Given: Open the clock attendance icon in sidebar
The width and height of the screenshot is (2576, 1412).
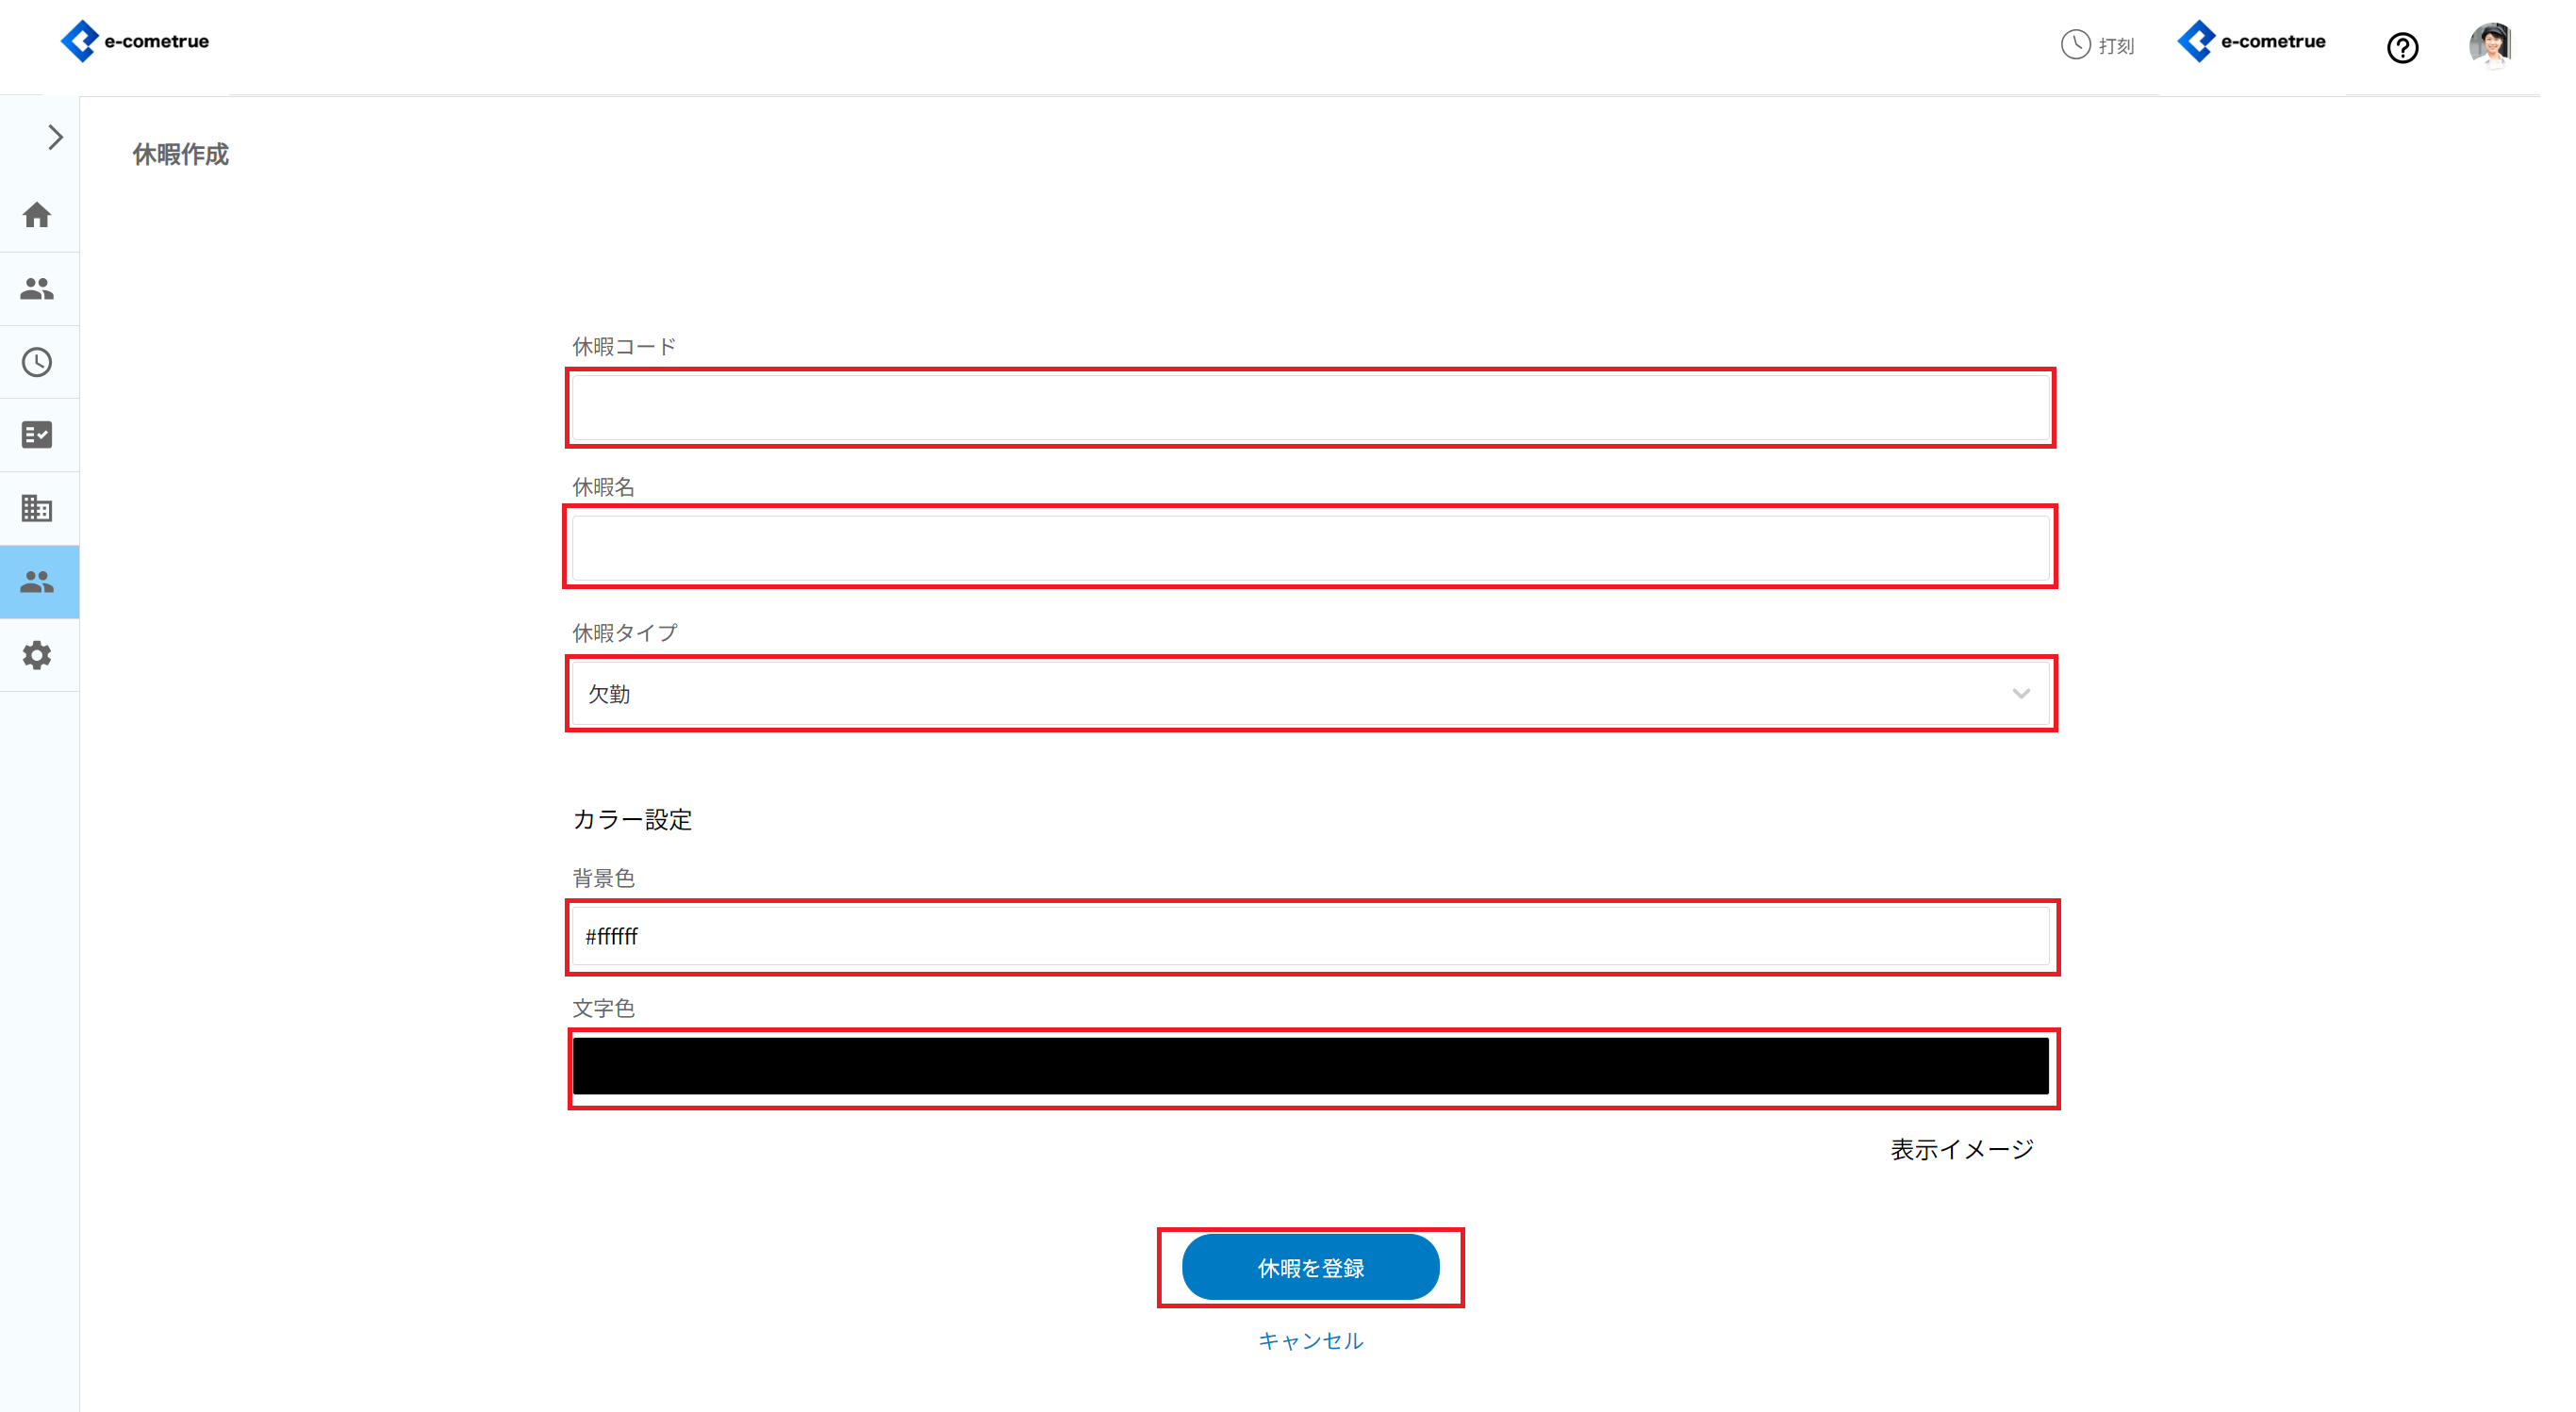Looking at the screenshot, I should pos(37,362).
